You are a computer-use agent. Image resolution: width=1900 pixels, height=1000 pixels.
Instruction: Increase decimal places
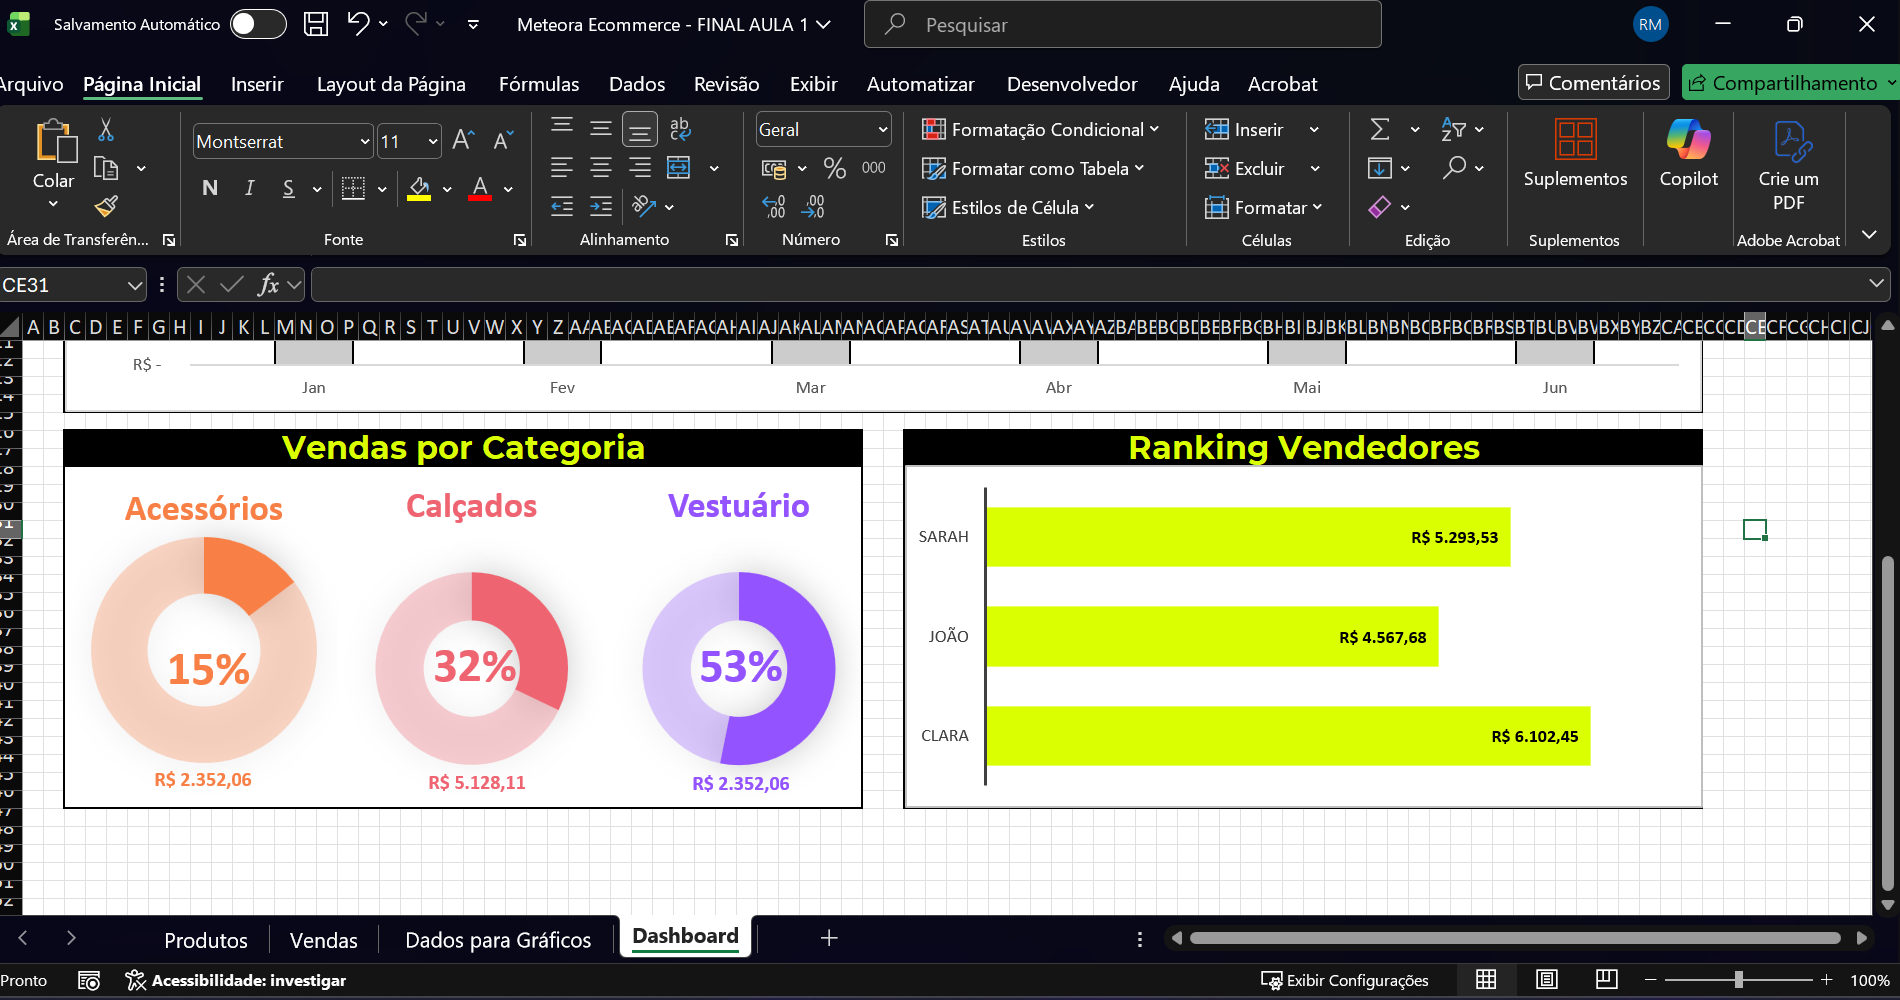(x=774, y=207)
